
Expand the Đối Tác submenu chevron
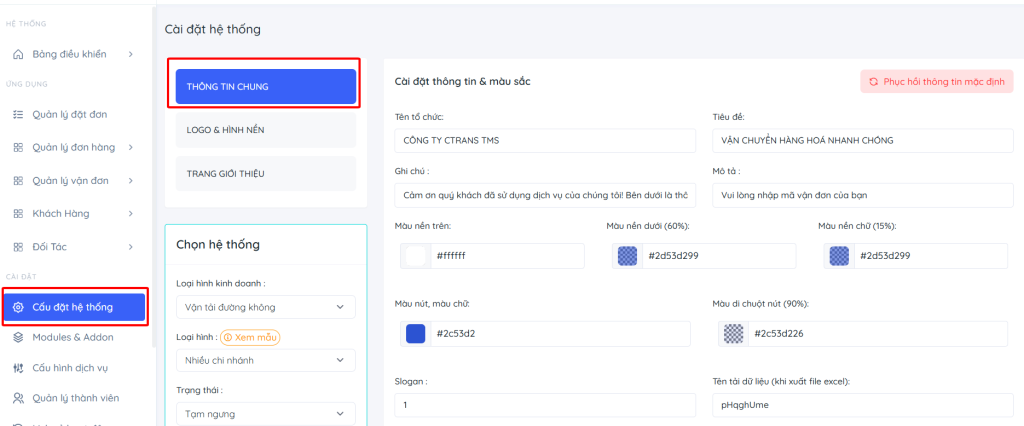tap(131, 246)
